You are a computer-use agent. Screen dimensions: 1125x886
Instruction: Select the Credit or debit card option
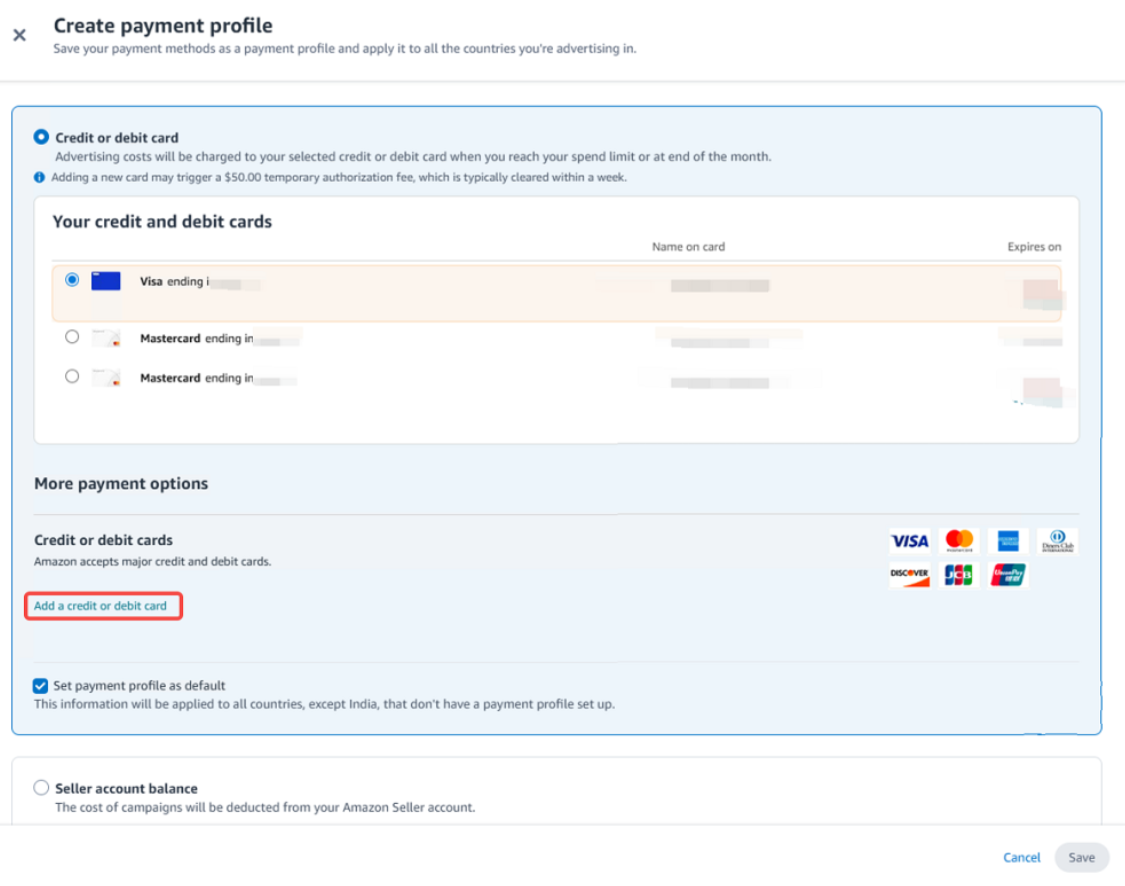pos(41,137)
